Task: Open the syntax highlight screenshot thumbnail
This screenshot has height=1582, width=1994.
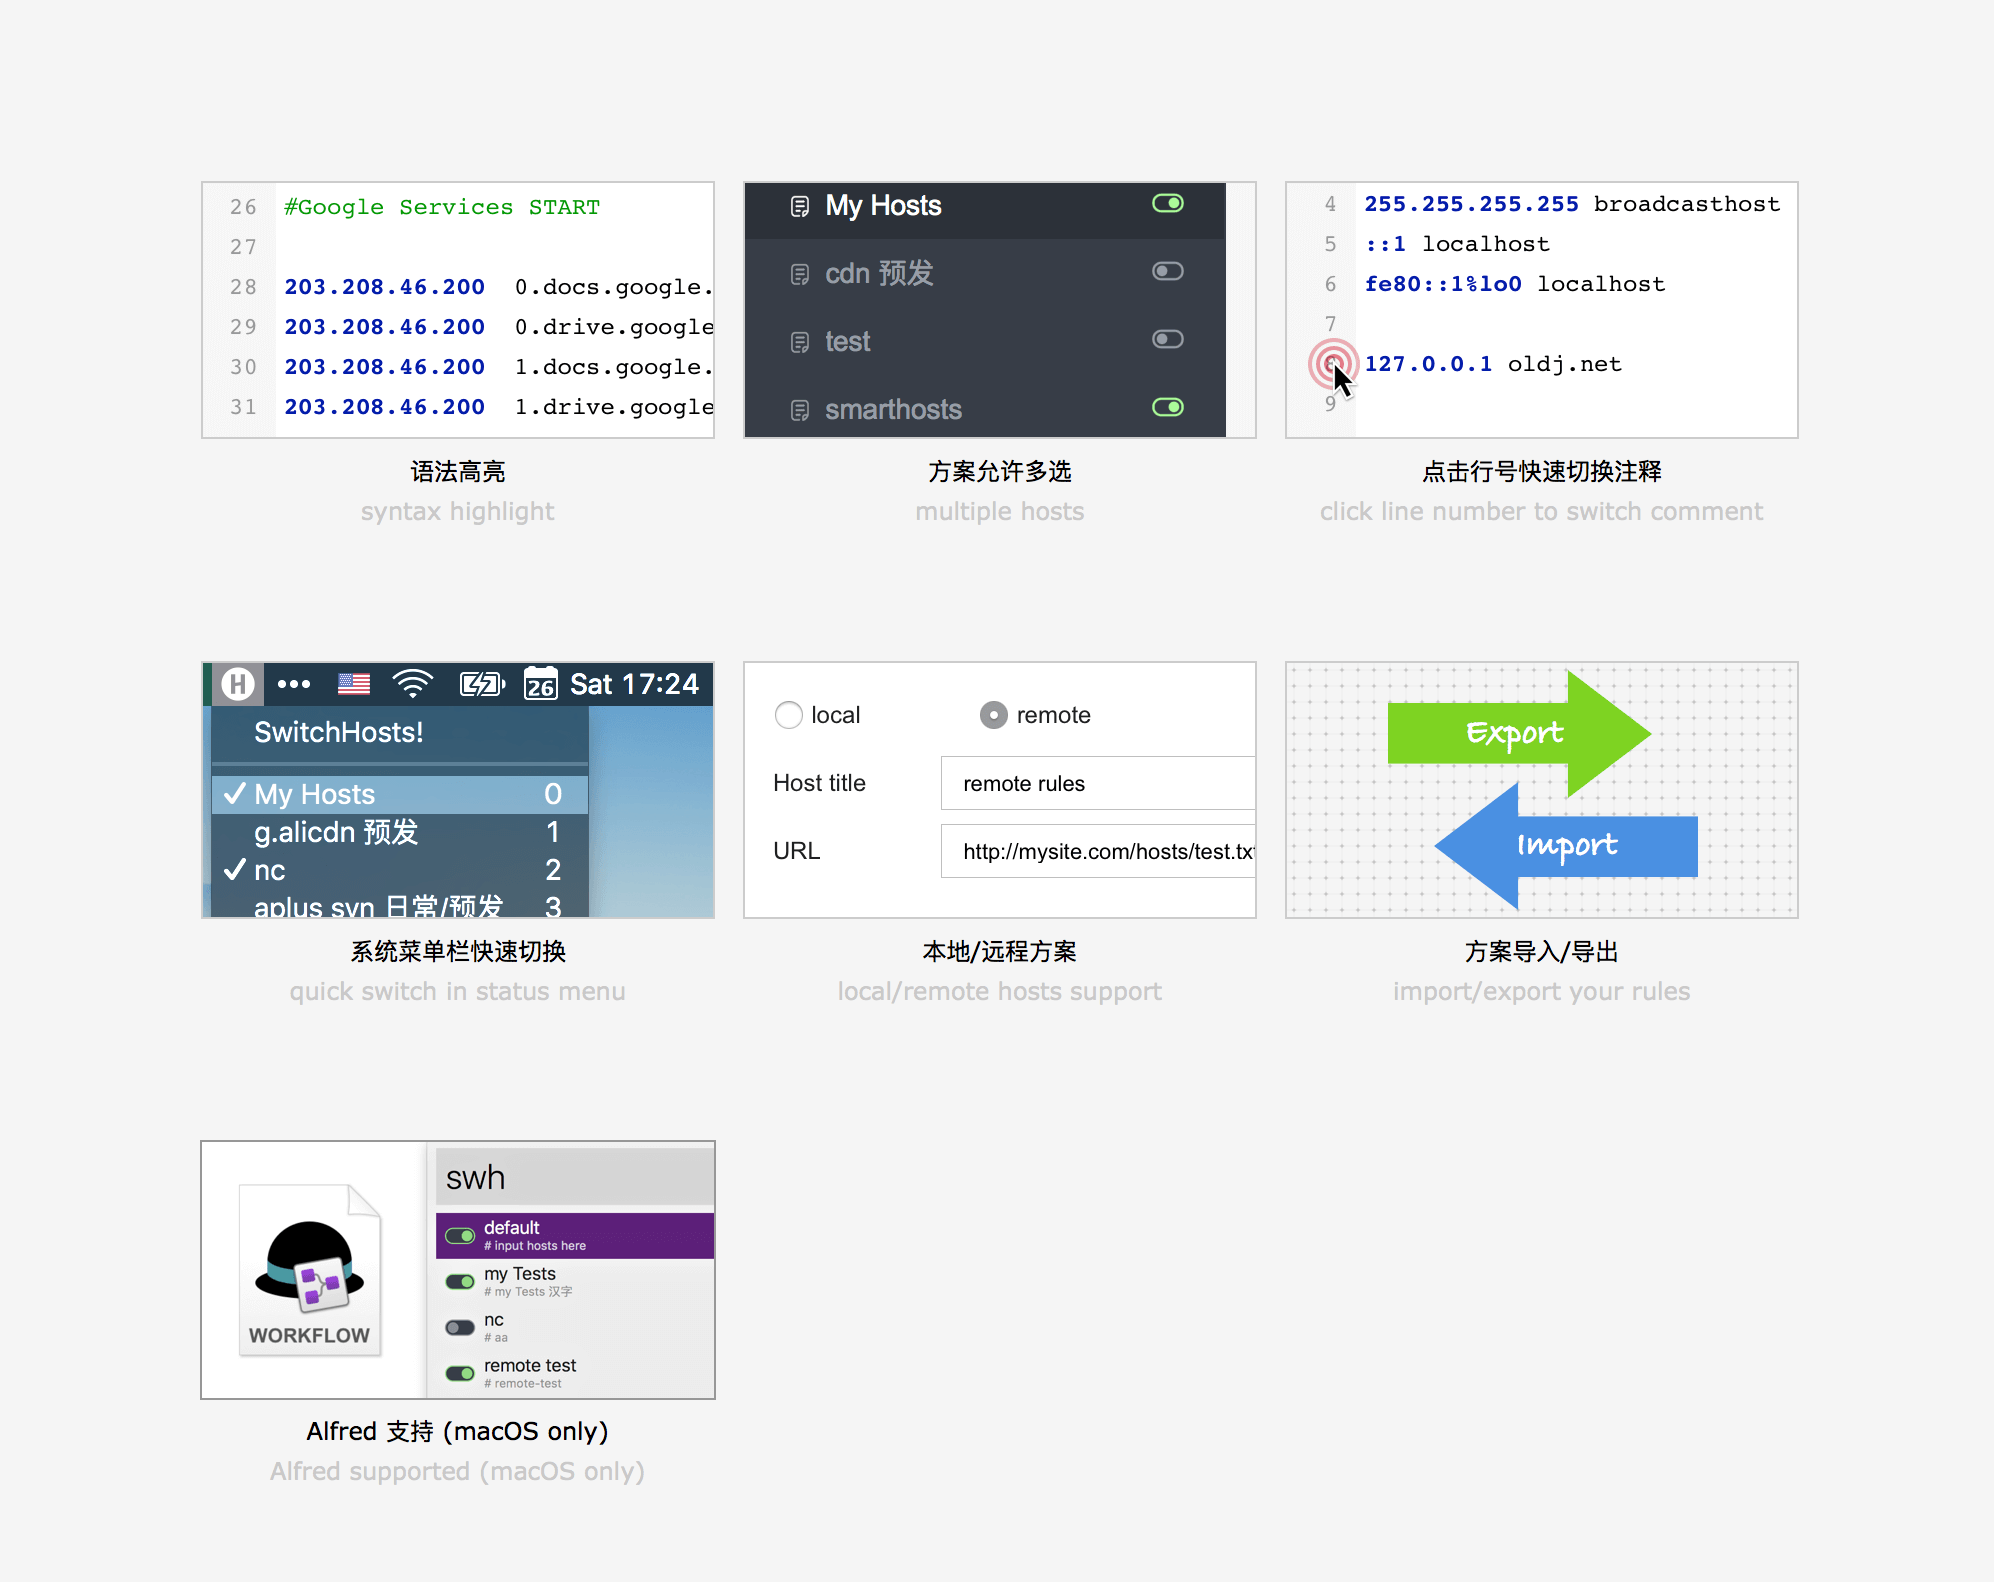Action: 458,310
